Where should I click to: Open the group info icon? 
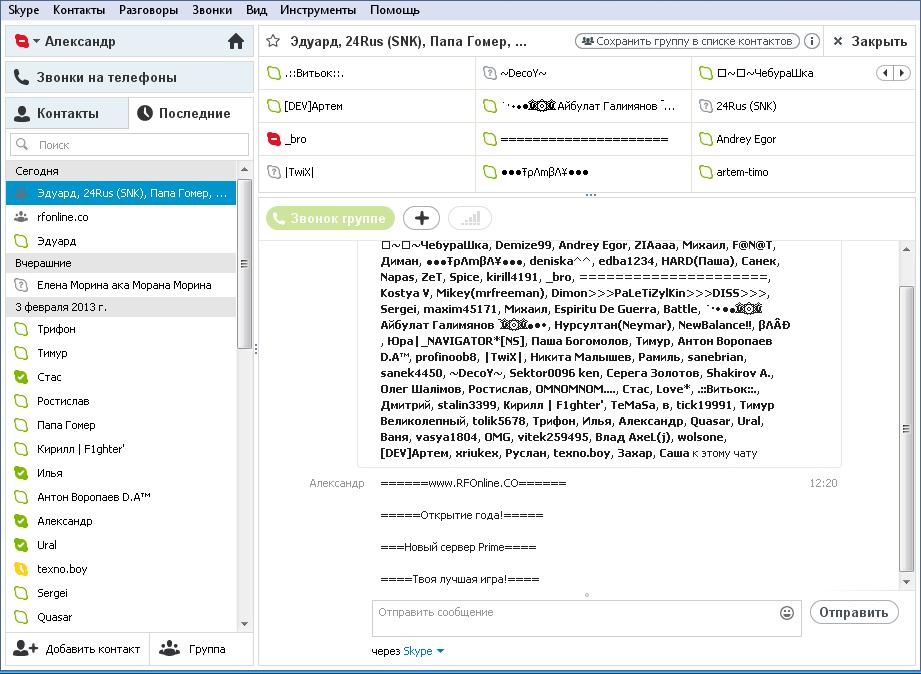(811, 41)
